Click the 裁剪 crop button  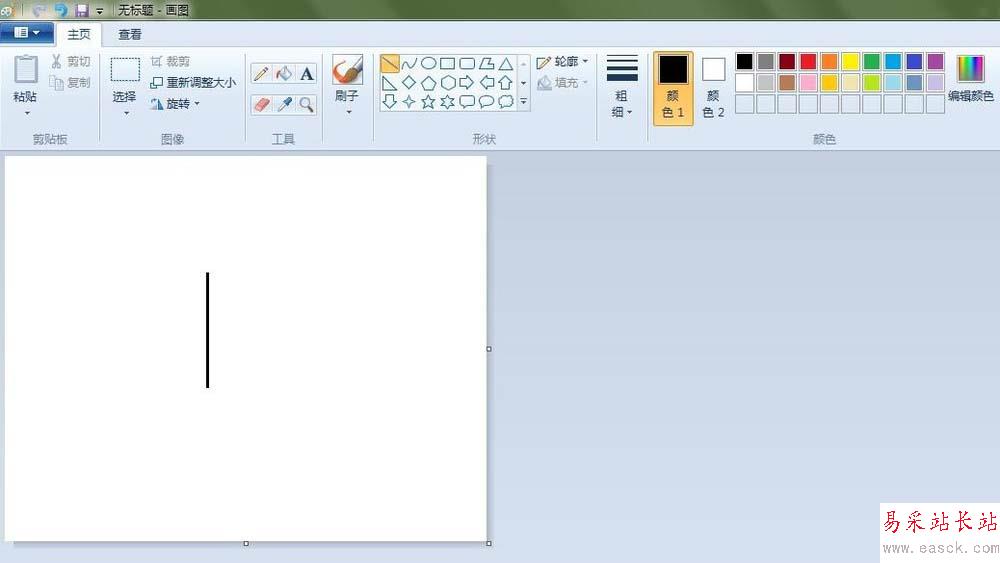click(x=170, y=61)
